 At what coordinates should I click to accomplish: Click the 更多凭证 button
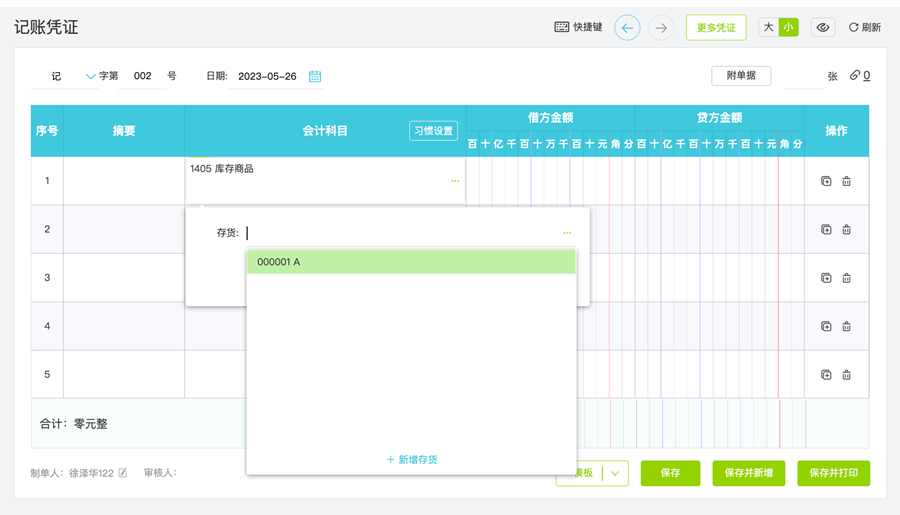[x=716, y=28]
